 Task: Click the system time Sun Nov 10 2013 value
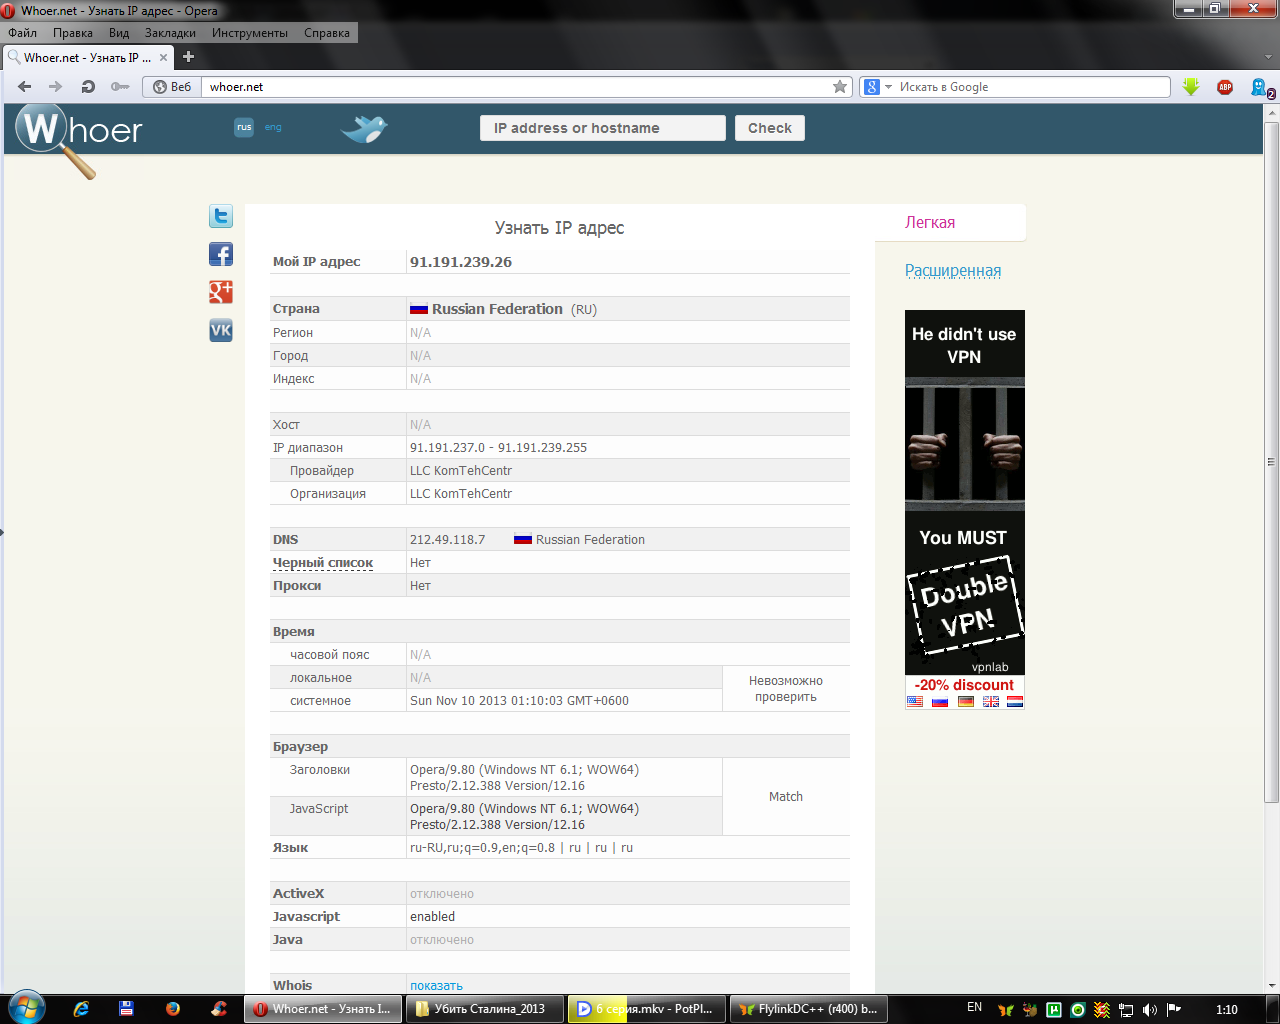pyautogui.click(x=519, y=701)
